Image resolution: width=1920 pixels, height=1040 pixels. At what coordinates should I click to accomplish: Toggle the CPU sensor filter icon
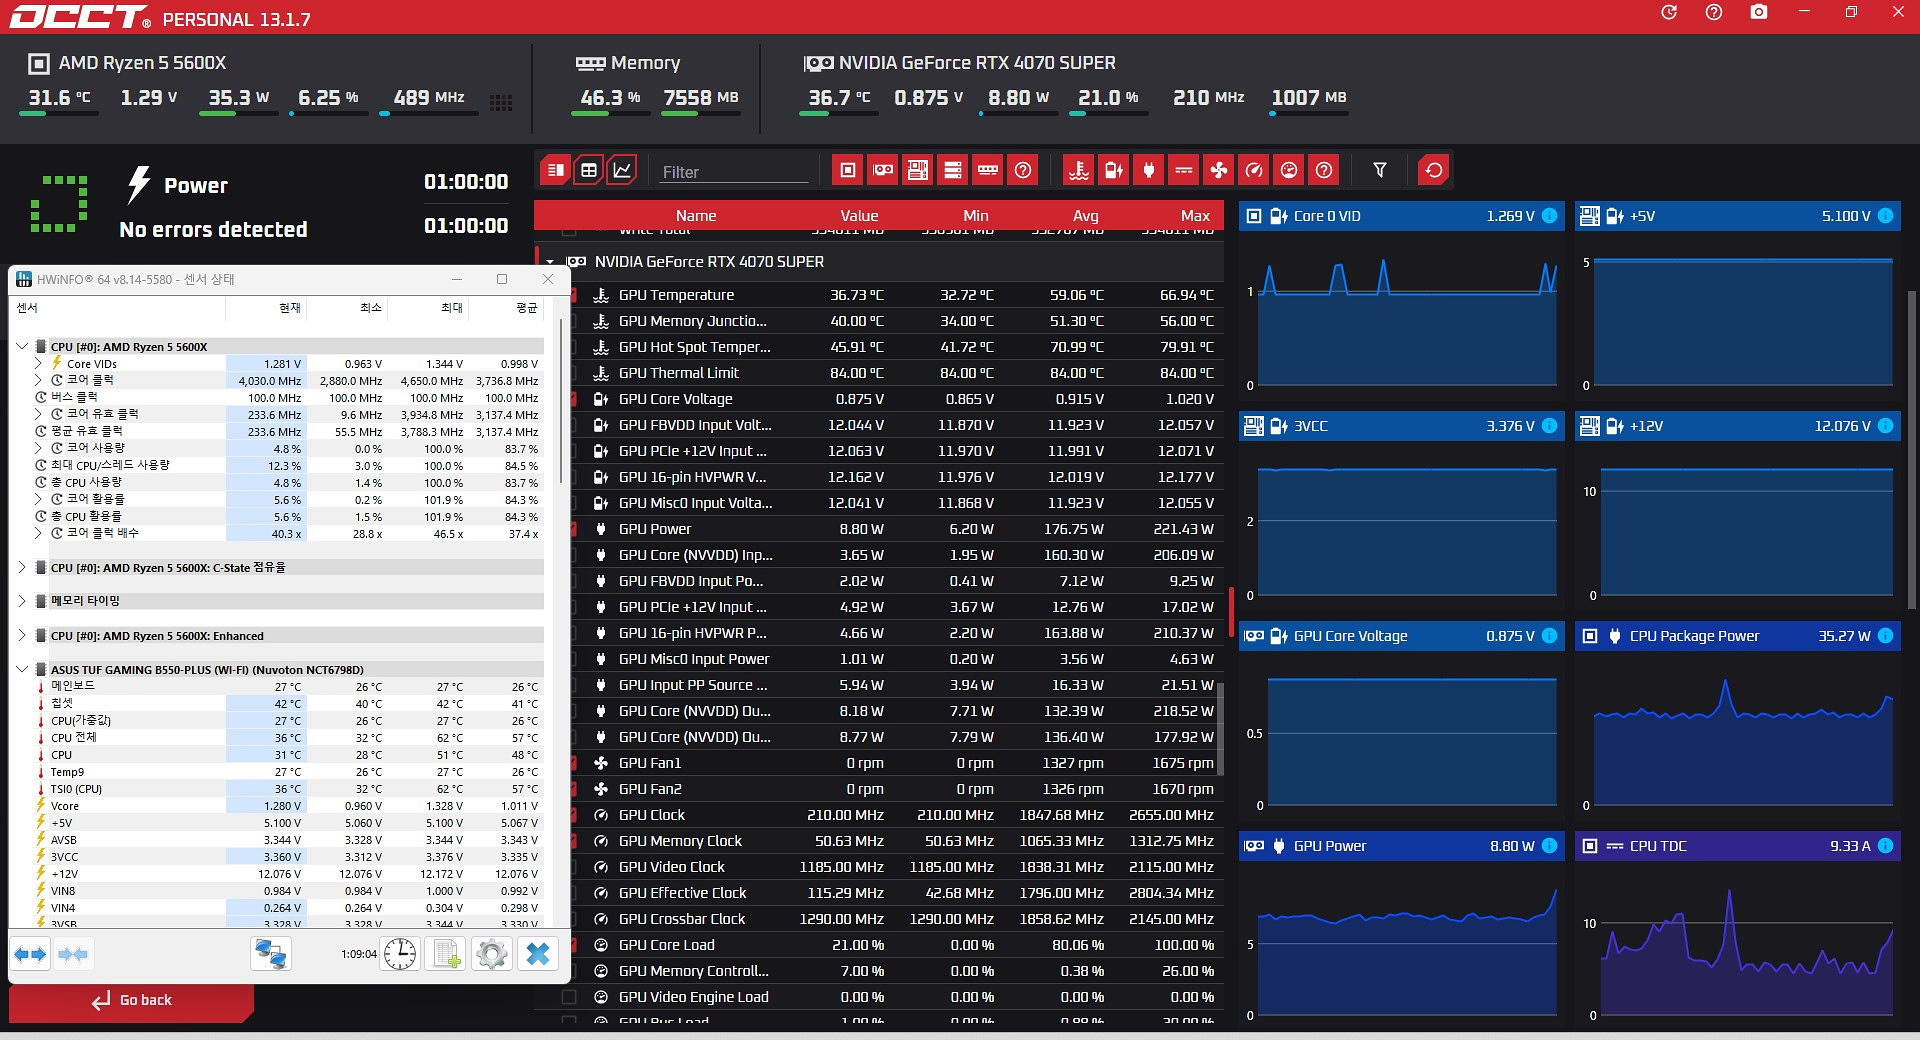pyautogui.click(x=848, y=170)
